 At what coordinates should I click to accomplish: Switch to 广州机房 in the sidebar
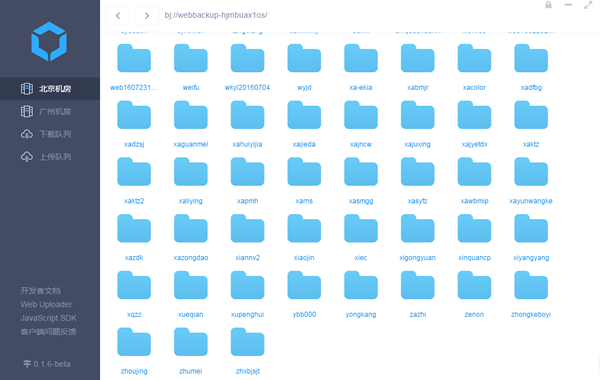pos(50,111)
